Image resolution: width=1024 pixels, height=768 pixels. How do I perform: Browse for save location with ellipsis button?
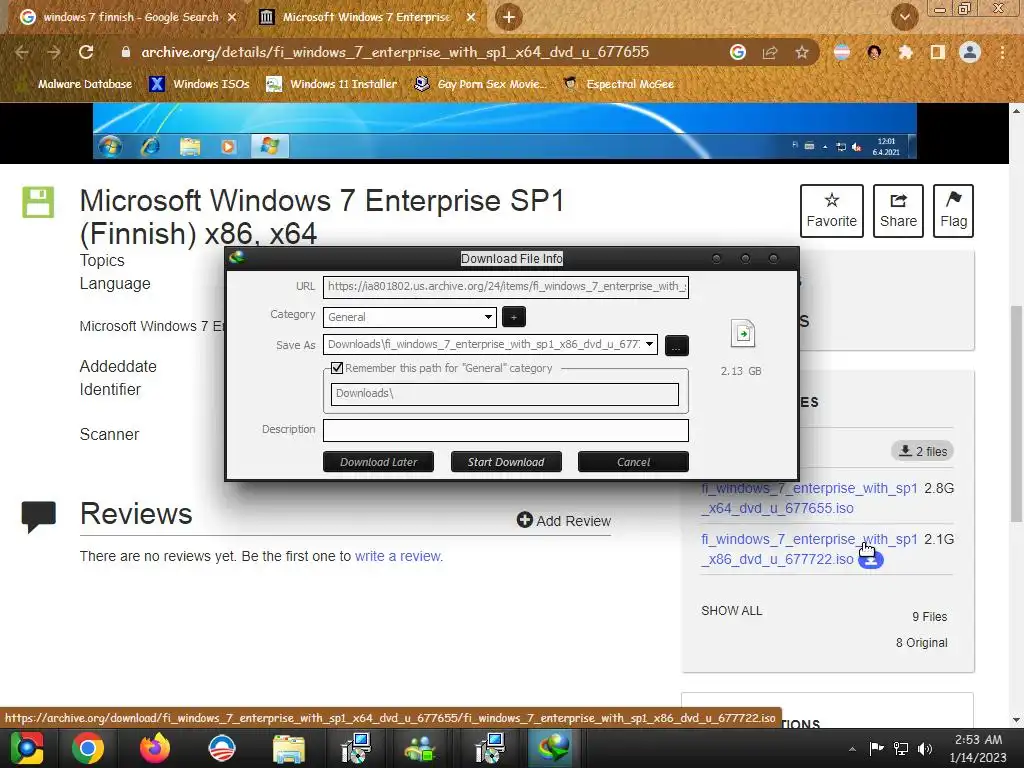tap(677, 345)
